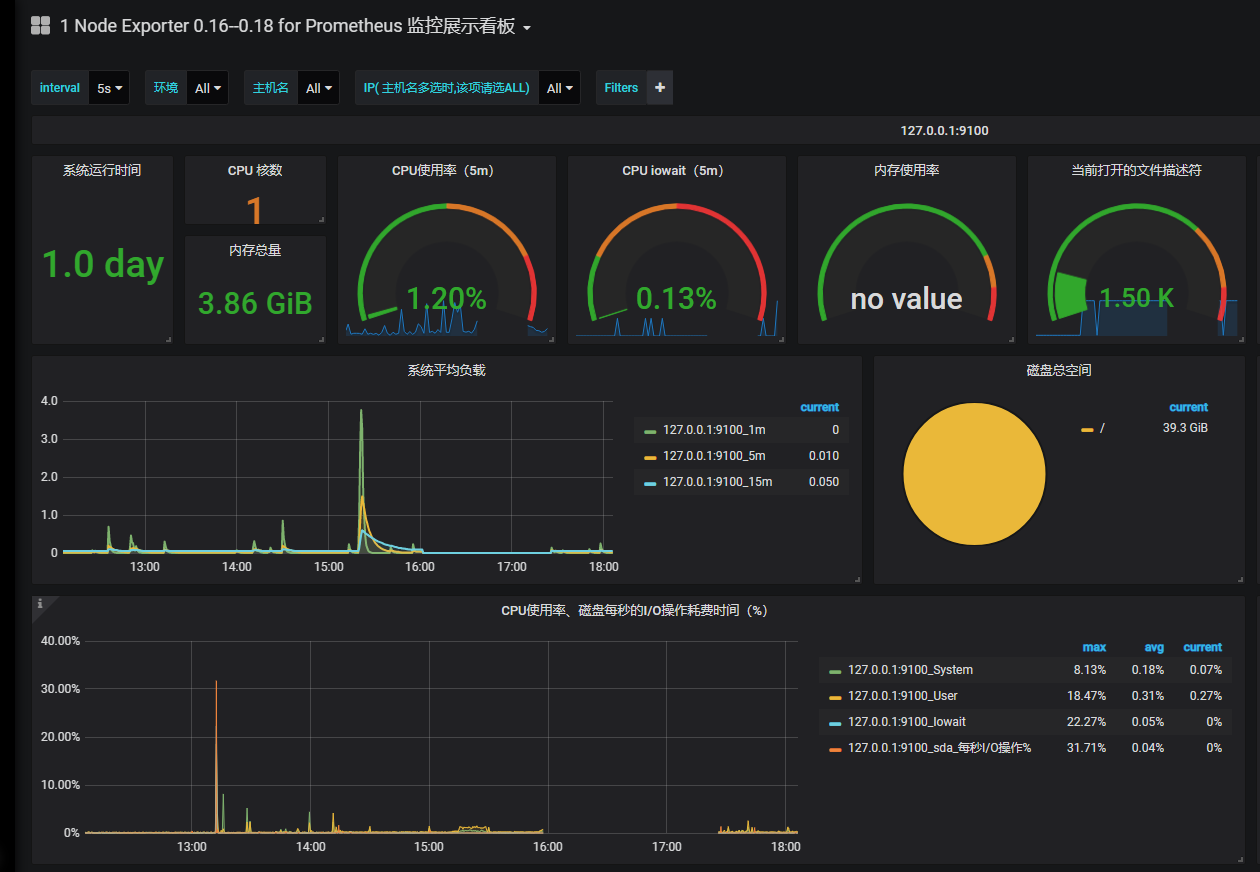Add a new filter with the plus icon

[660, 88]
